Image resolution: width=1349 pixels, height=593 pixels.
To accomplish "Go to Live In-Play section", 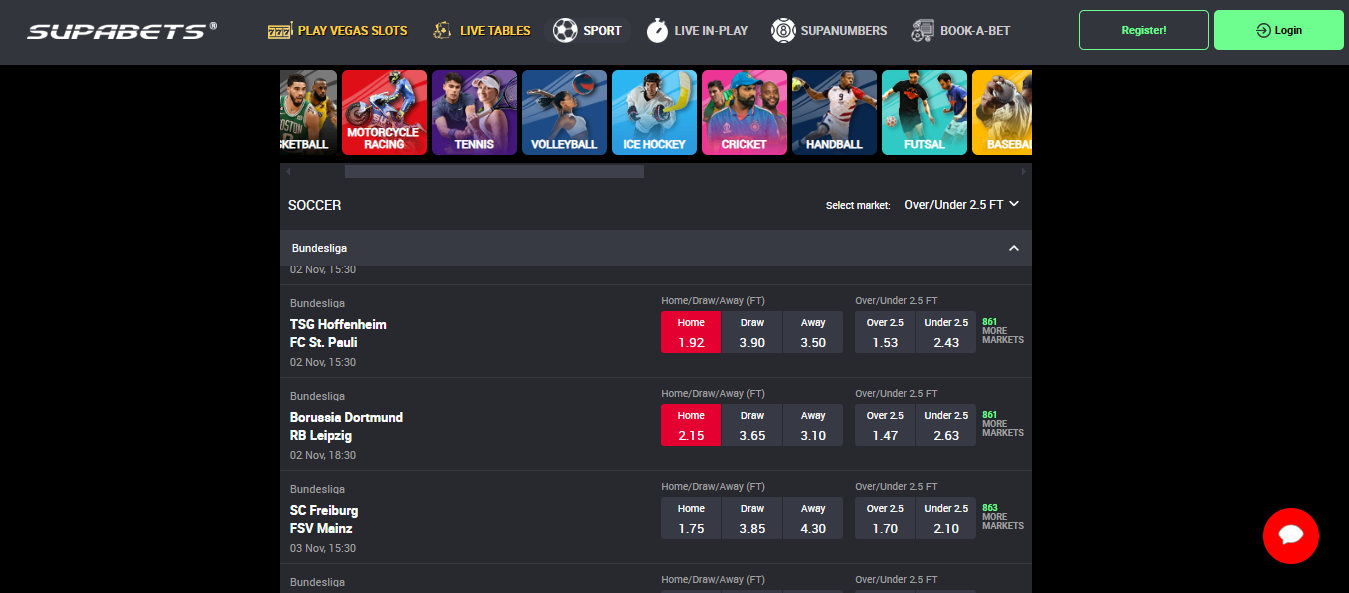I will coord(697,31).
